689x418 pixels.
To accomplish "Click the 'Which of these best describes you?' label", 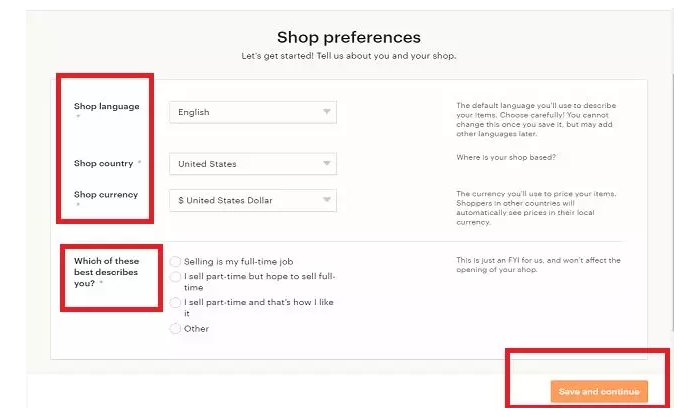I will pos(106,272).
